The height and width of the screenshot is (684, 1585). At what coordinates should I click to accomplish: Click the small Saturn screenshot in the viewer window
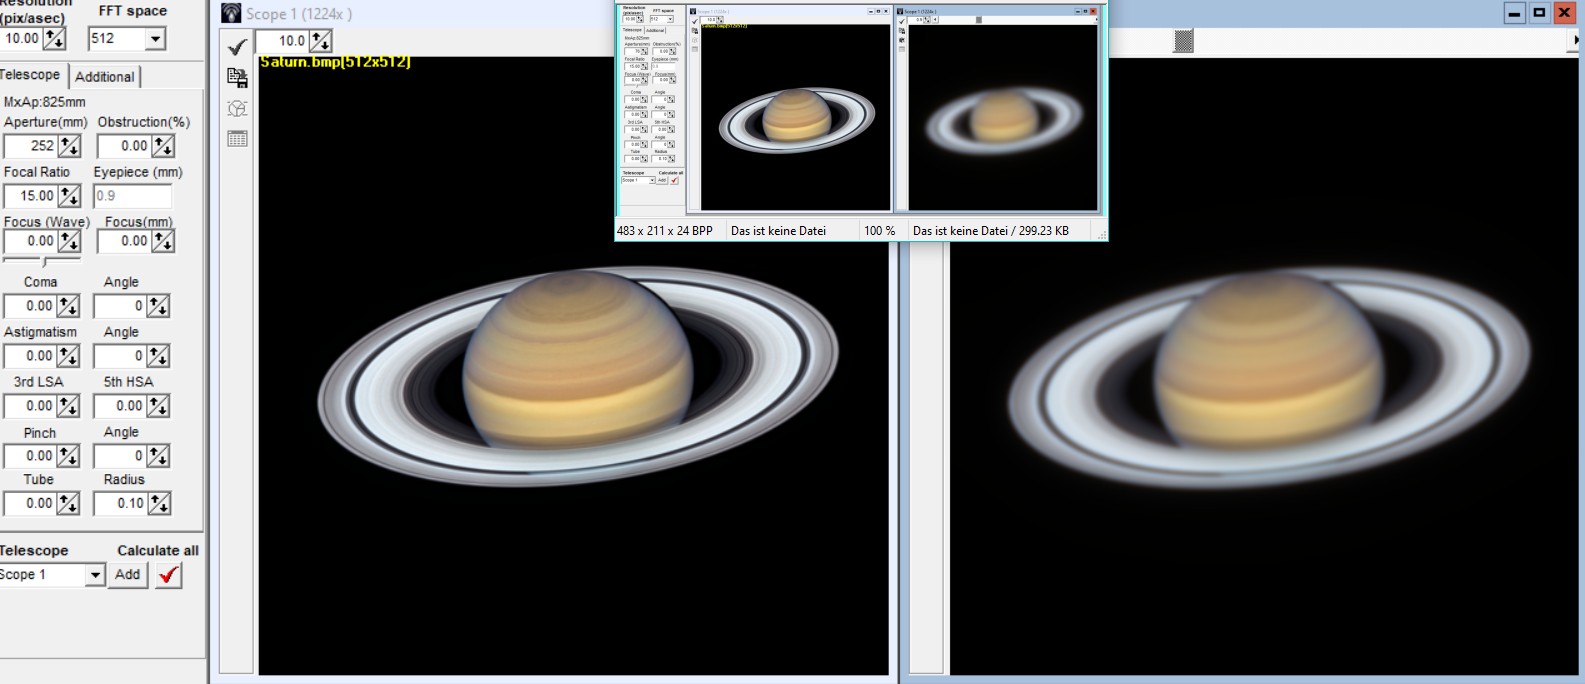tap(861, 109)
